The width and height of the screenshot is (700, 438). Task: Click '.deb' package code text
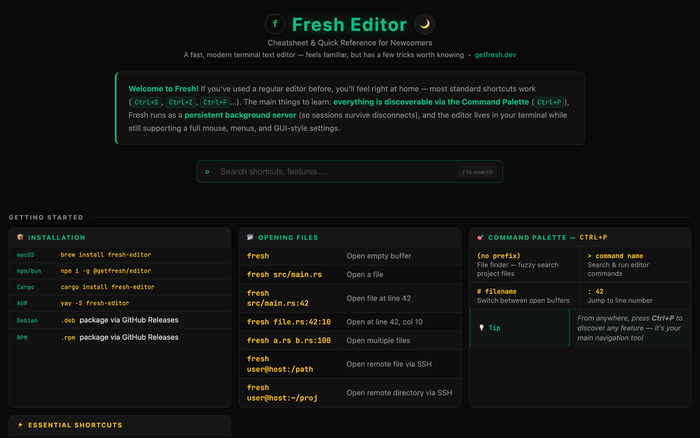pos(68,321)
